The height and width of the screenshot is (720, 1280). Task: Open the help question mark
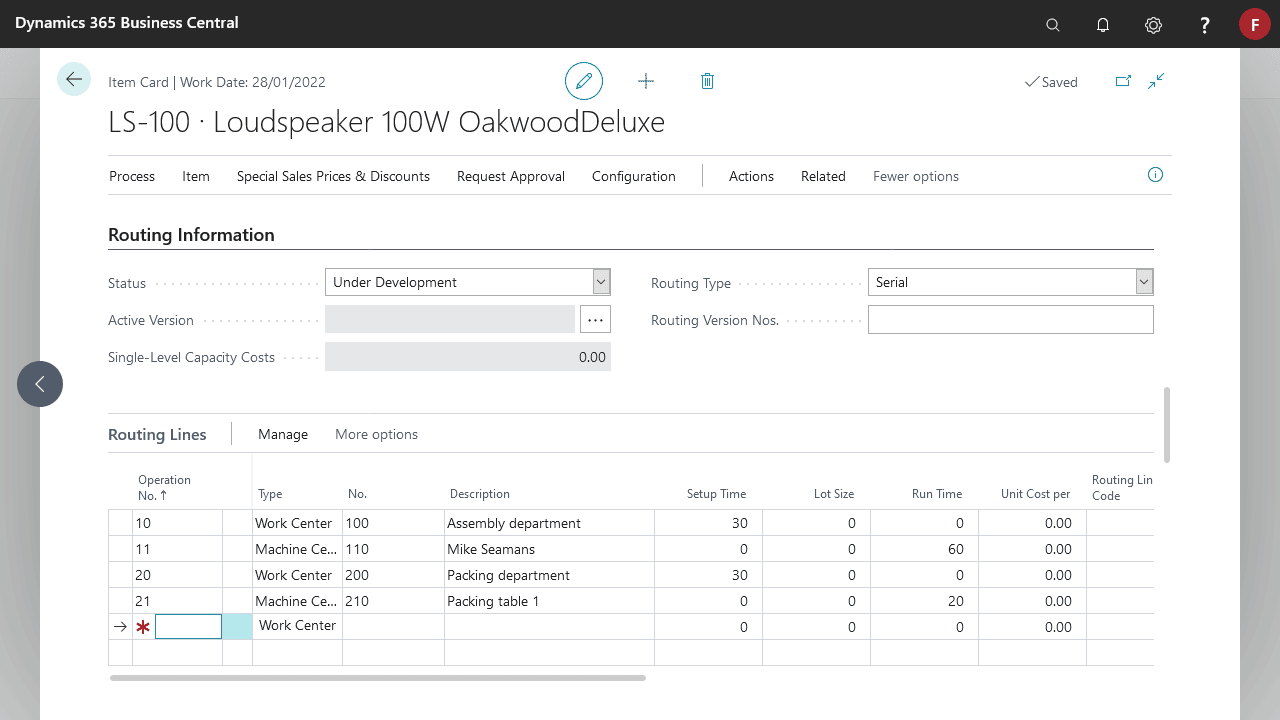point(1205,25)
